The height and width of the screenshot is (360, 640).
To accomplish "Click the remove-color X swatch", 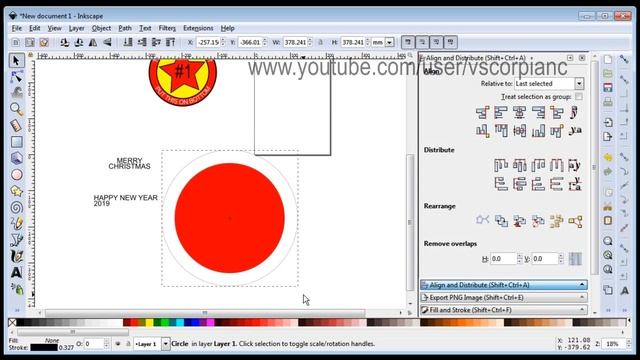I will [12, 323].
